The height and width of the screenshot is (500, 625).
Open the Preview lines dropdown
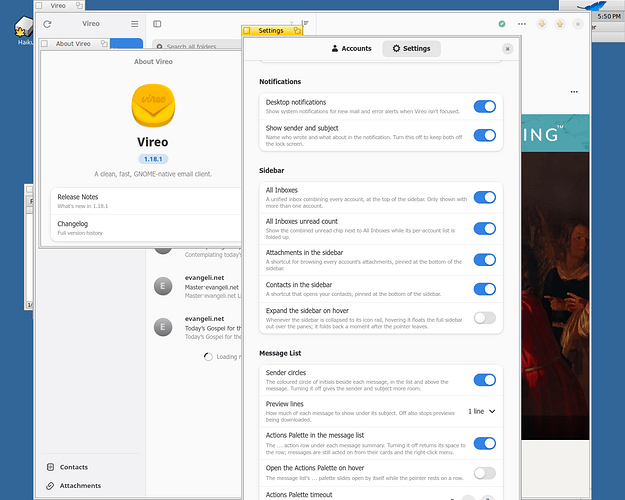click(x=482, y=411)
